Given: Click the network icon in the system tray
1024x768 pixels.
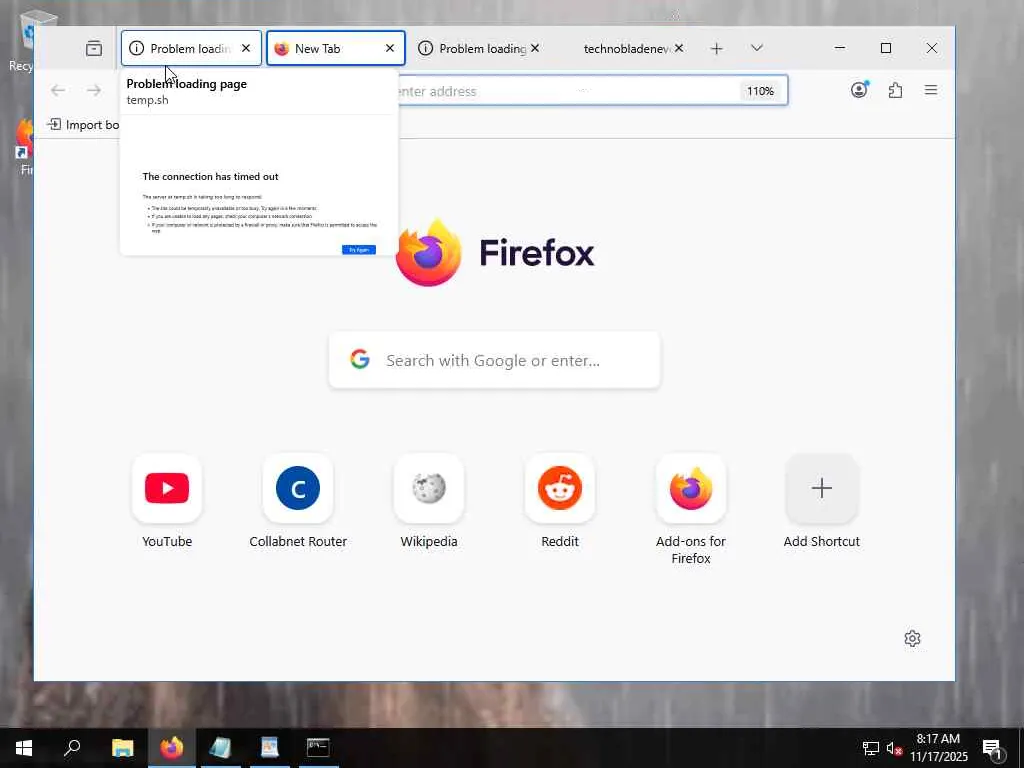Looking at the screenshot, I should click(x=871, y=748).
